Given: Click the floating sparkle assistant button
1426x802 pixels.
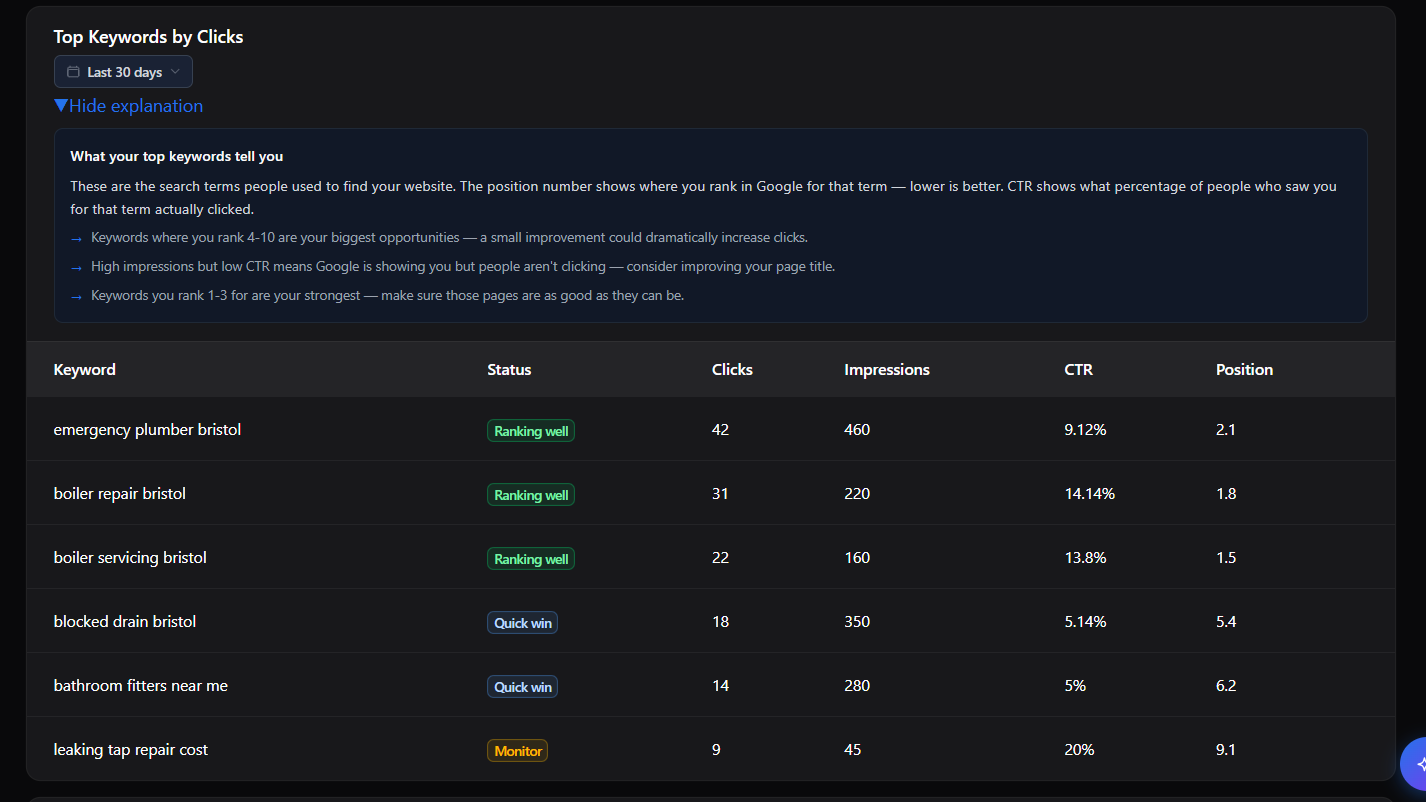Looking at the screenshot, I should pos(1414,764).
